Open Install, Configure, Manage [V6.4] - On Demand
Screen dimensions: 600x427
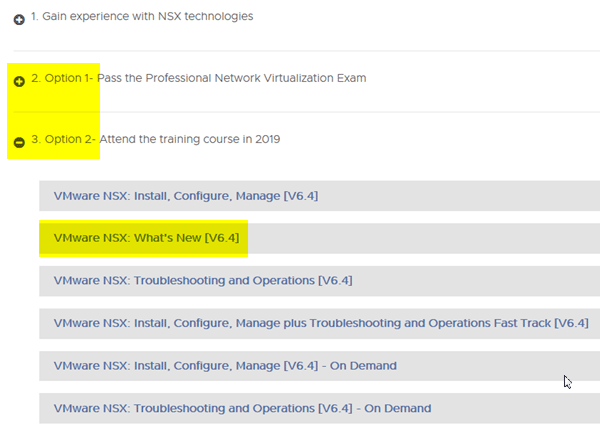(225, 366)
